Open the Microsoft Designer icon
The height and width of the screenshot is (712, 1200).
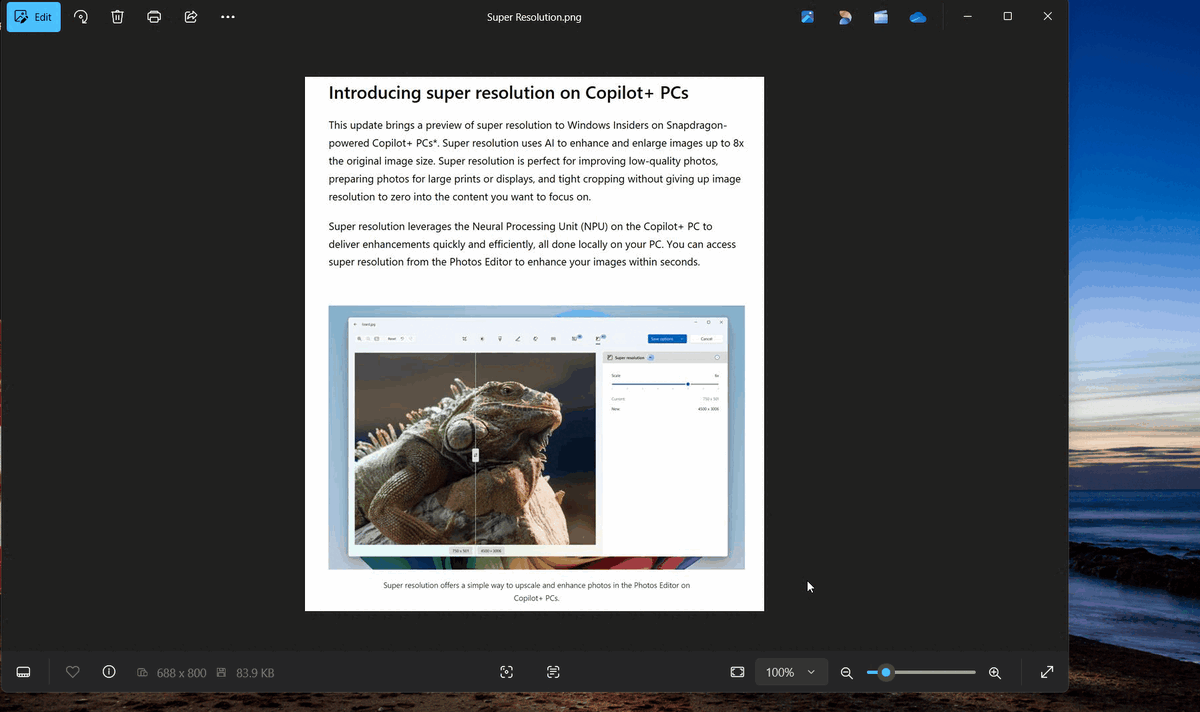pos(845,16)
